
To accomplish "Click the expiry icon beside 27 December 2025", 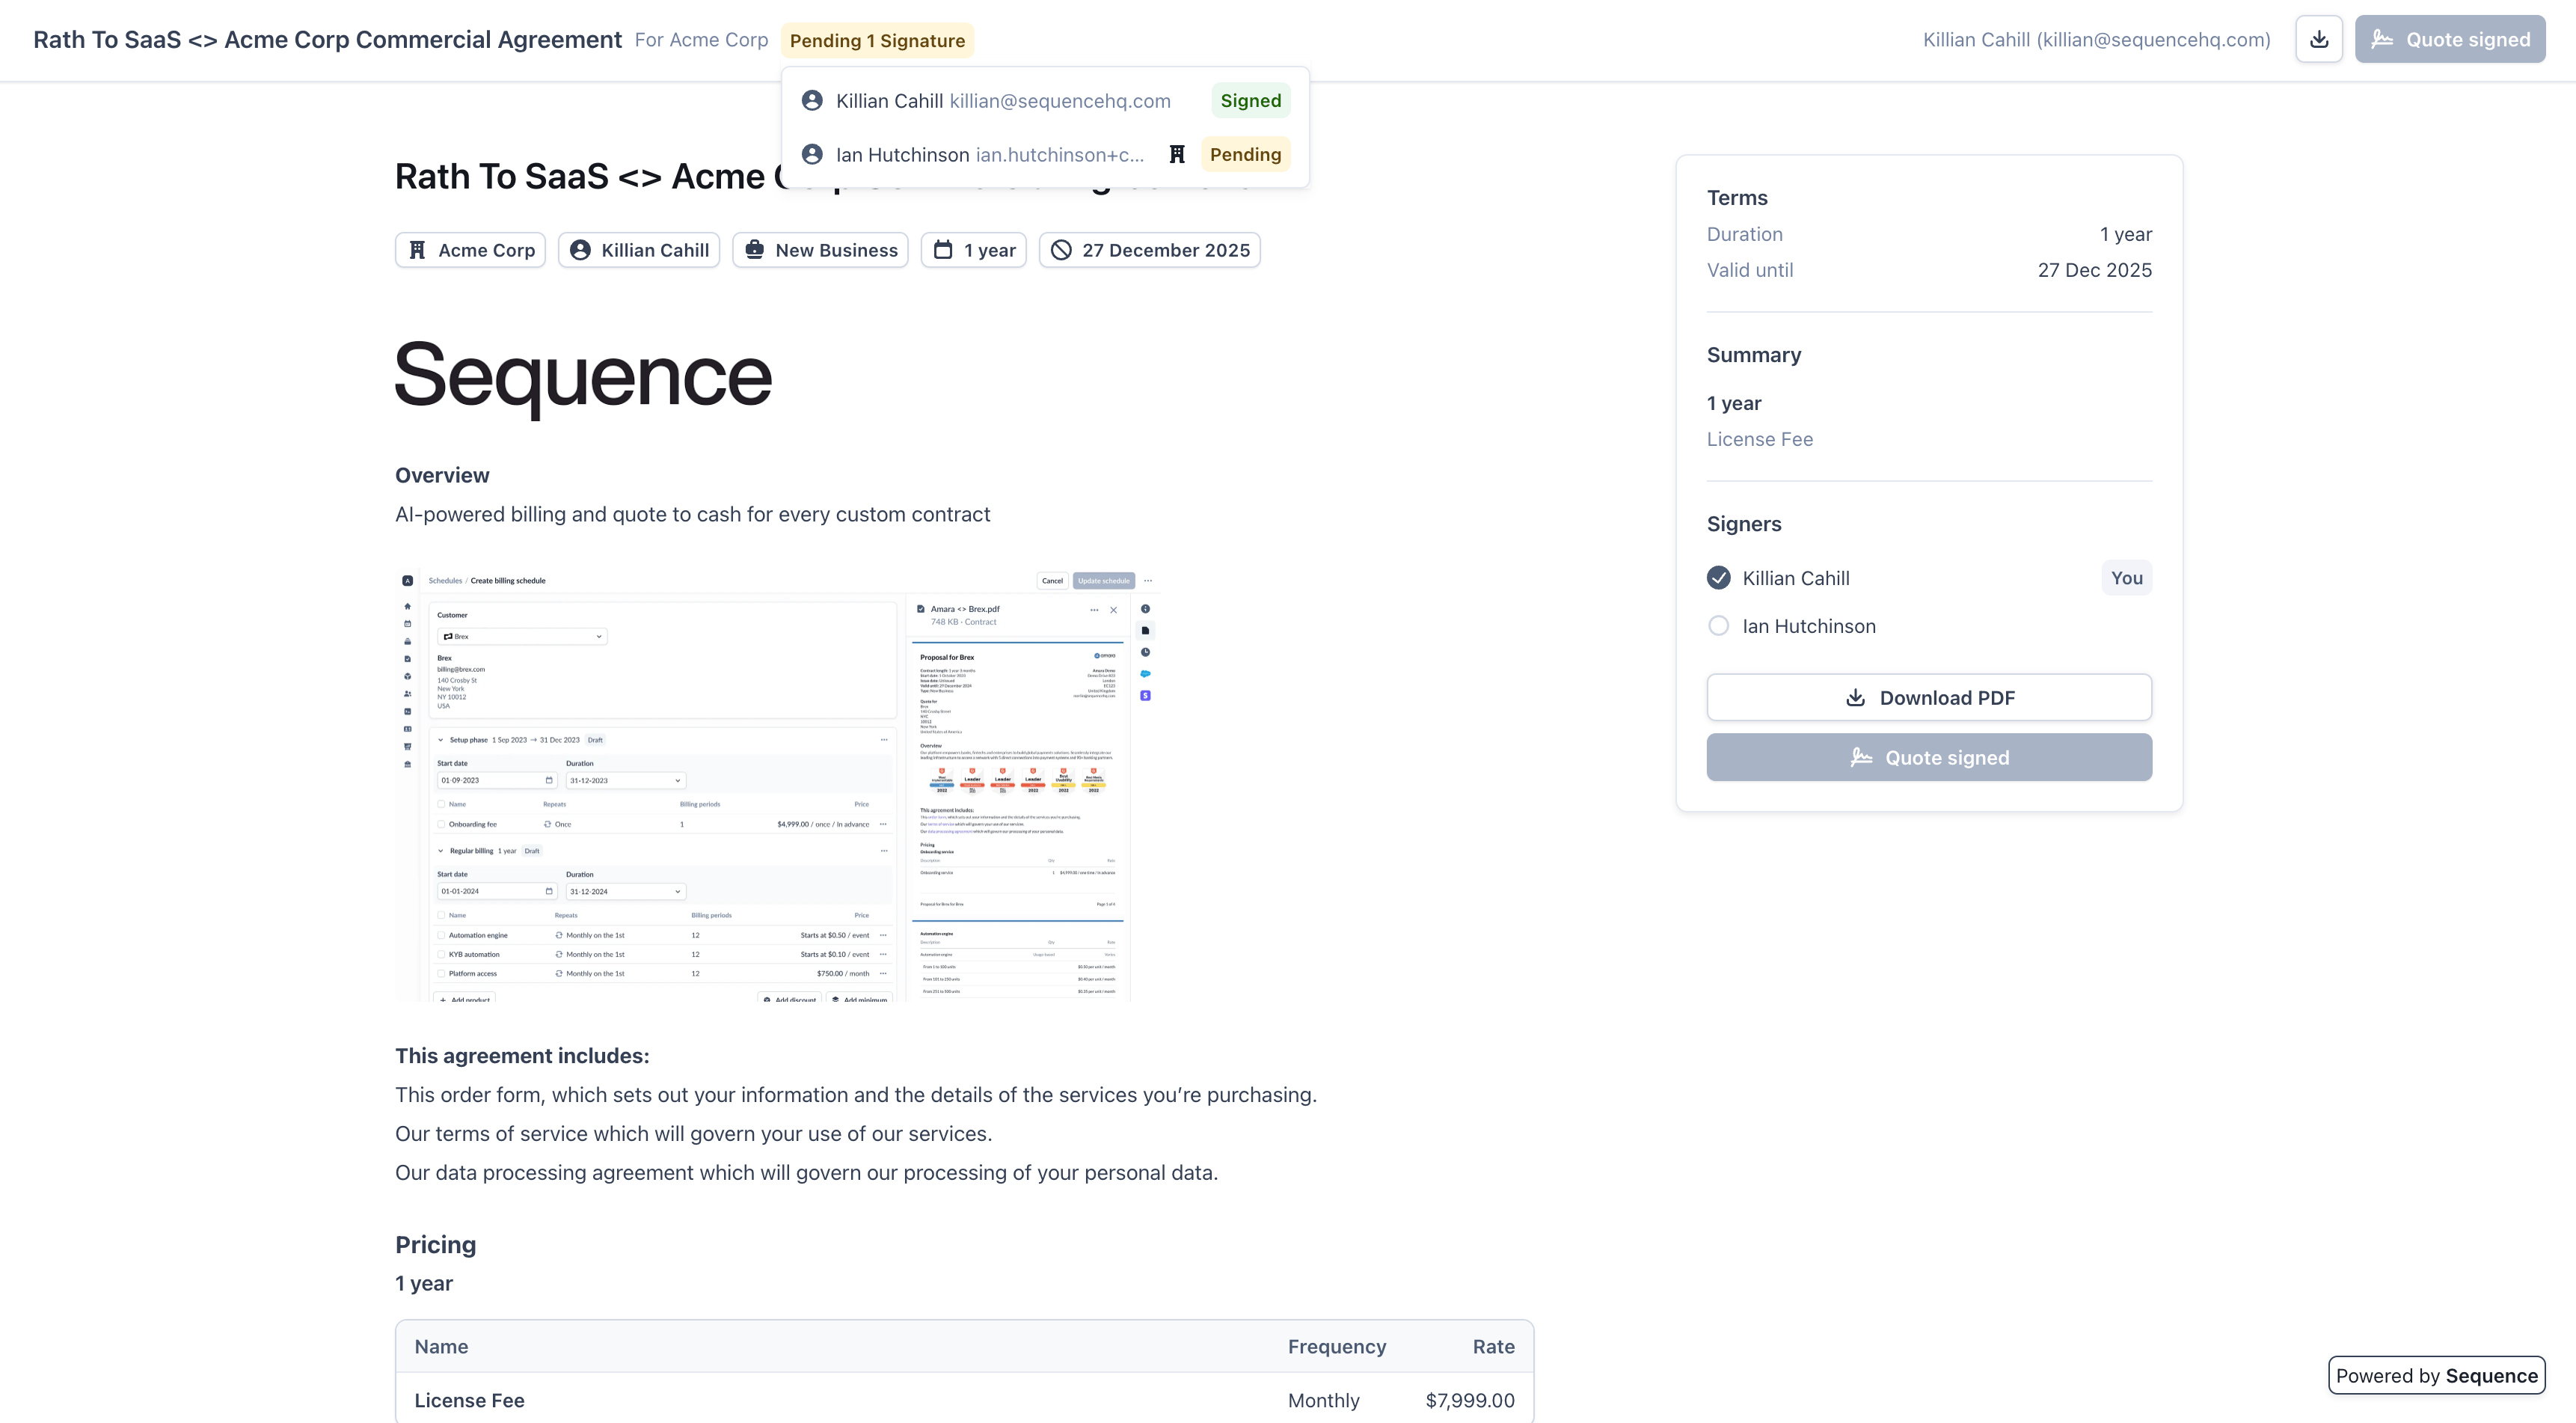I will (x=1061, y=250).
